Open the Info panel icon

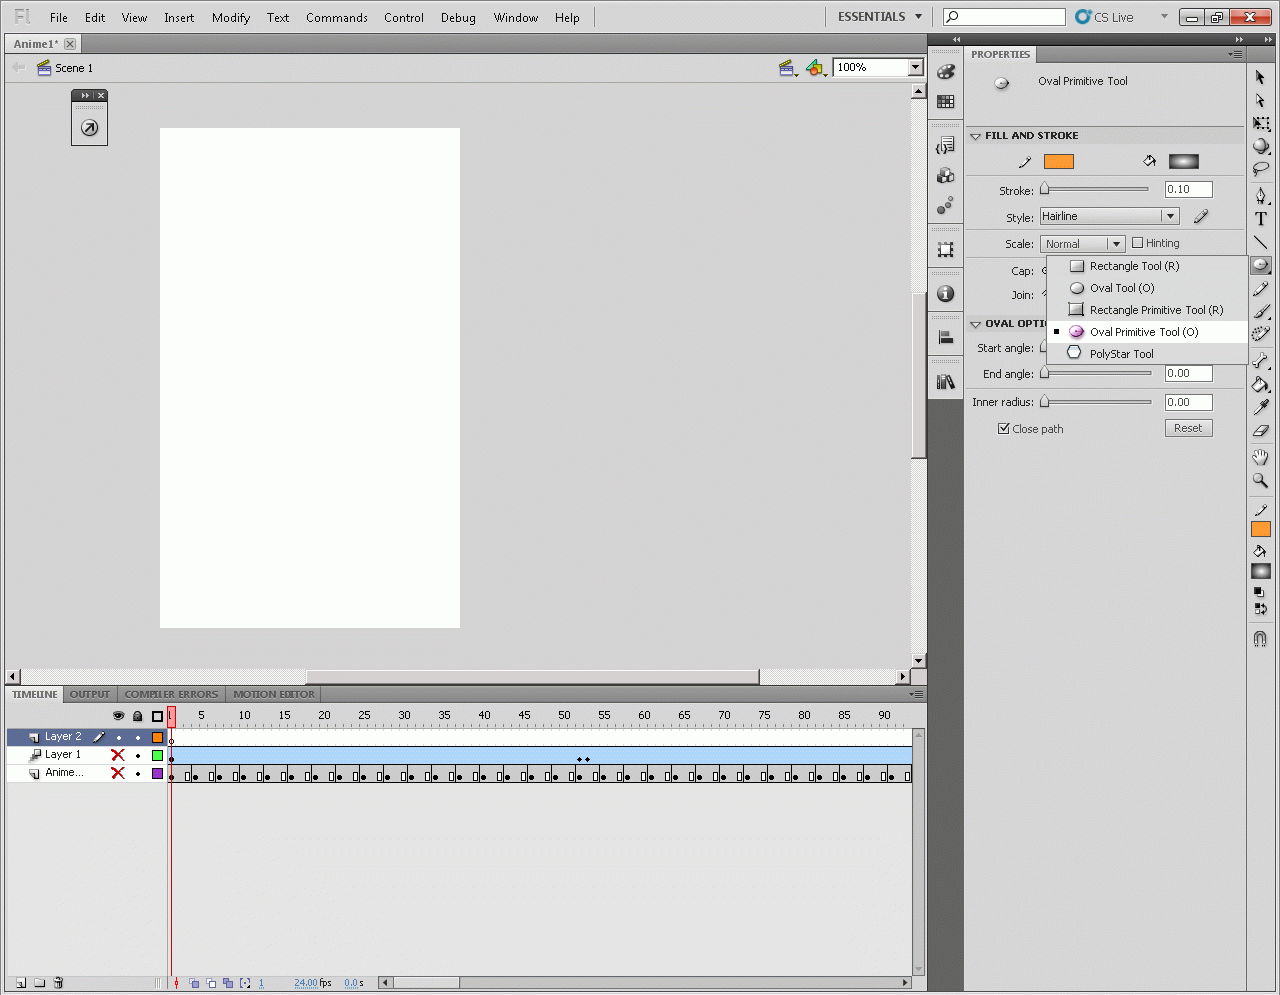[x=945, y=294]
